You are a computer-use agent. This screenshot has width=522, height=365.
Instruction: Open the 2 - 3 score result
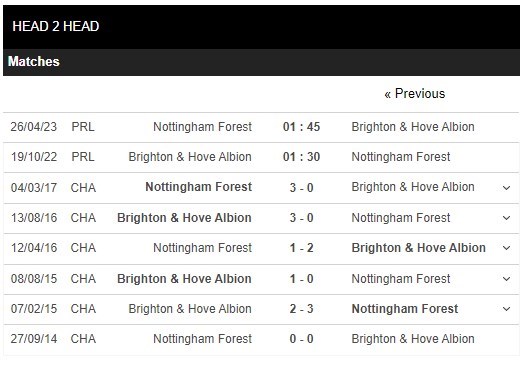click(x=301, y=309)
